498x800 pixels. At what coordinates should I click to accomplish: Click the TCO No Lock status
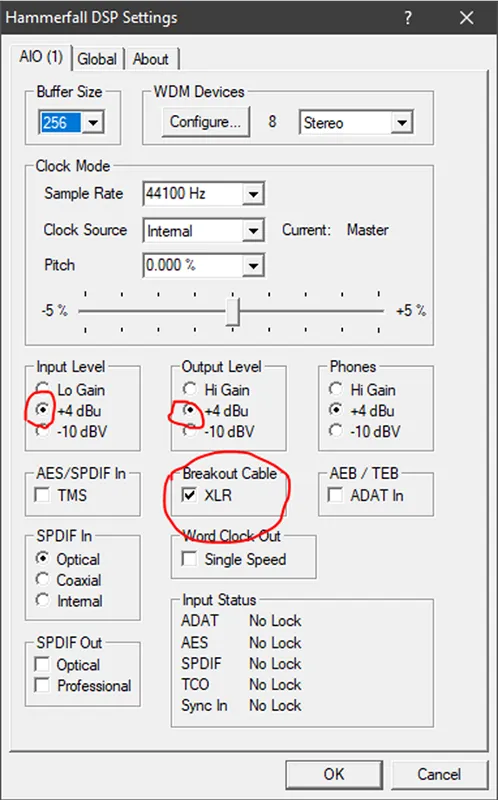click(275, 684)
